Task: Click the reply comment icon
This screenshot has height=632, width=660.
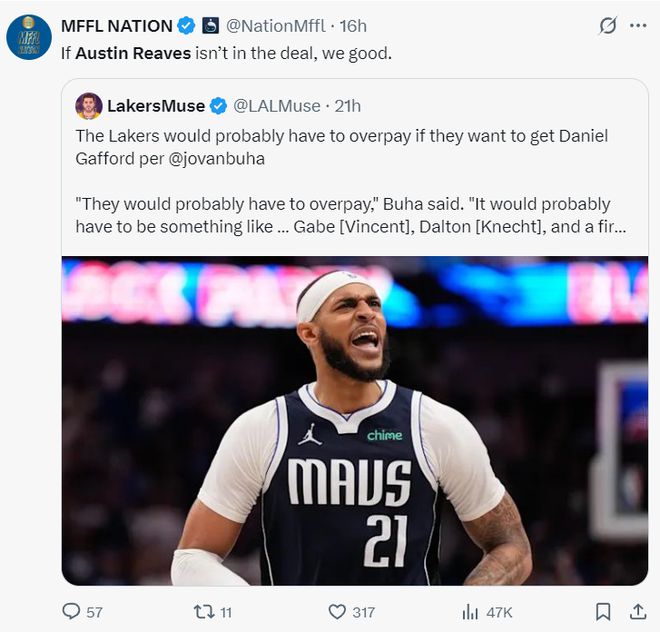Action: click(71, 611)
